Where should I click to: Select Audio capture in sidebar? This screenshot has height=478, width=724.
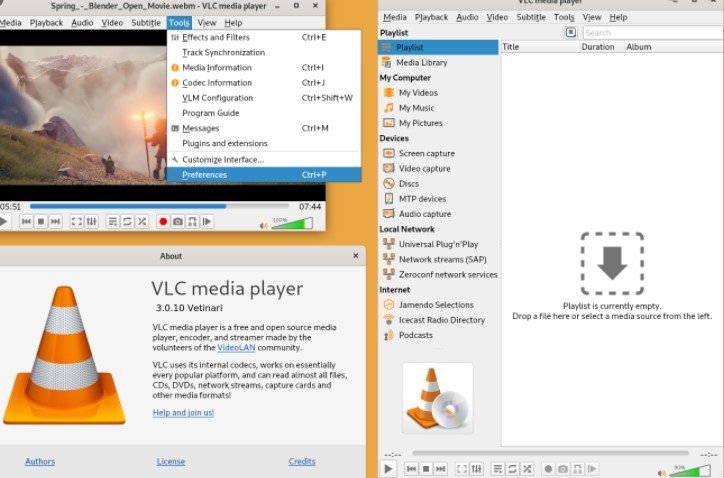[x=438, y=214]
